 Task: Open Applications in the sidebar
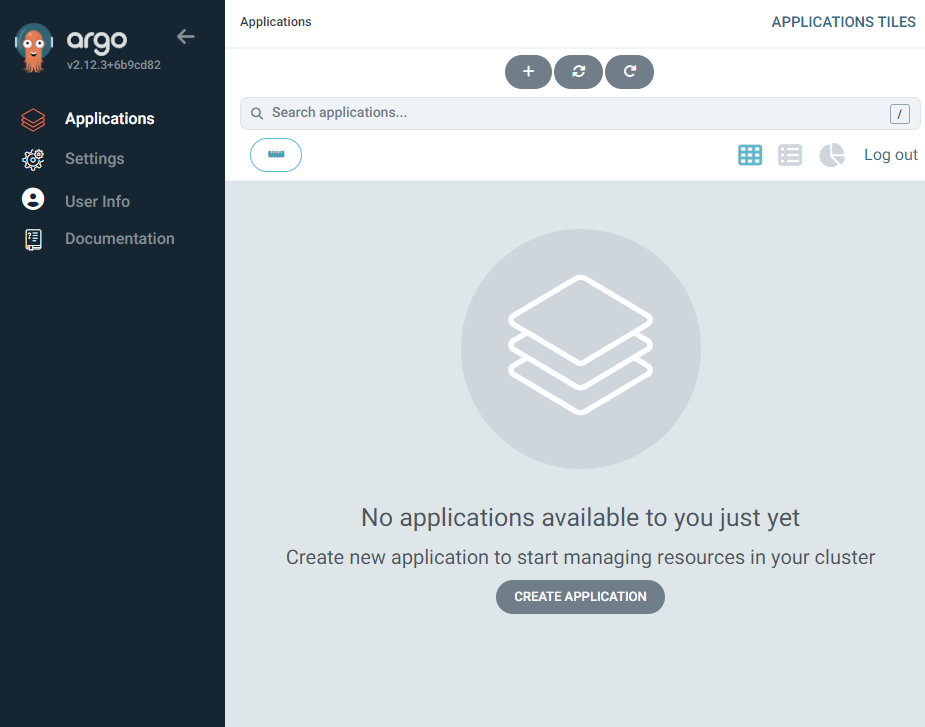pos(110,119)
